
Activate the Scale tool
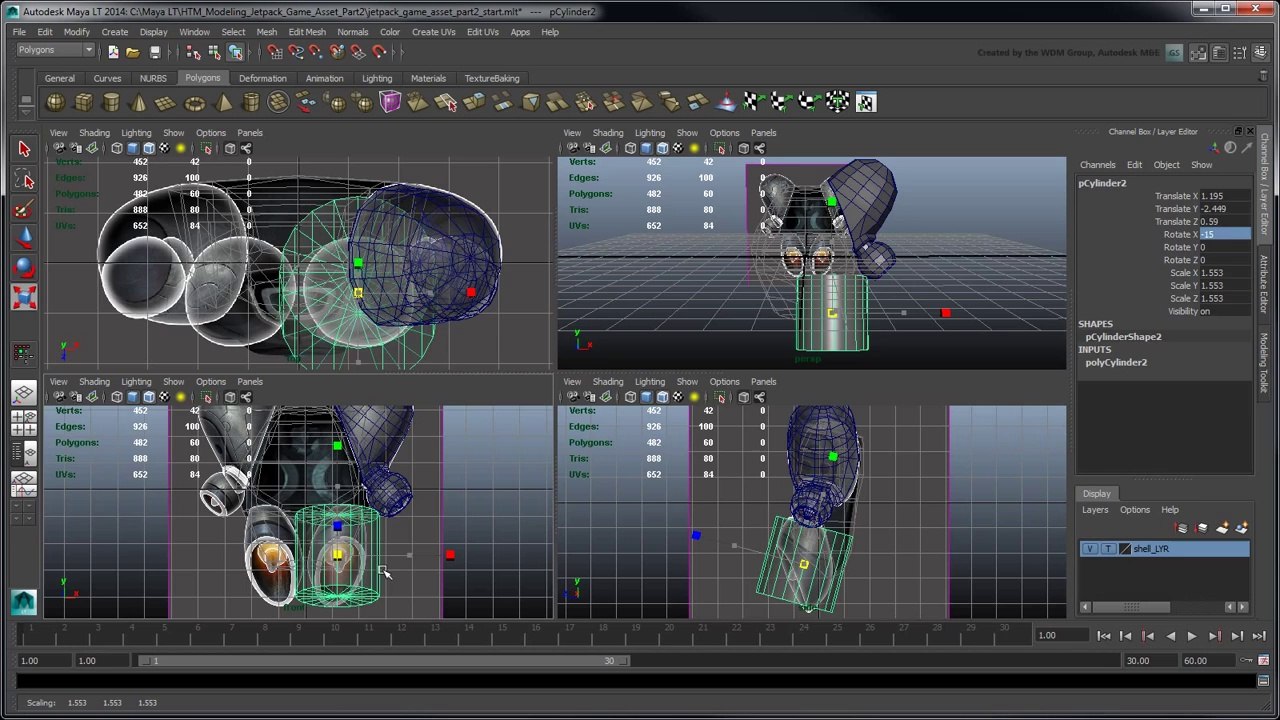point(24,296)
